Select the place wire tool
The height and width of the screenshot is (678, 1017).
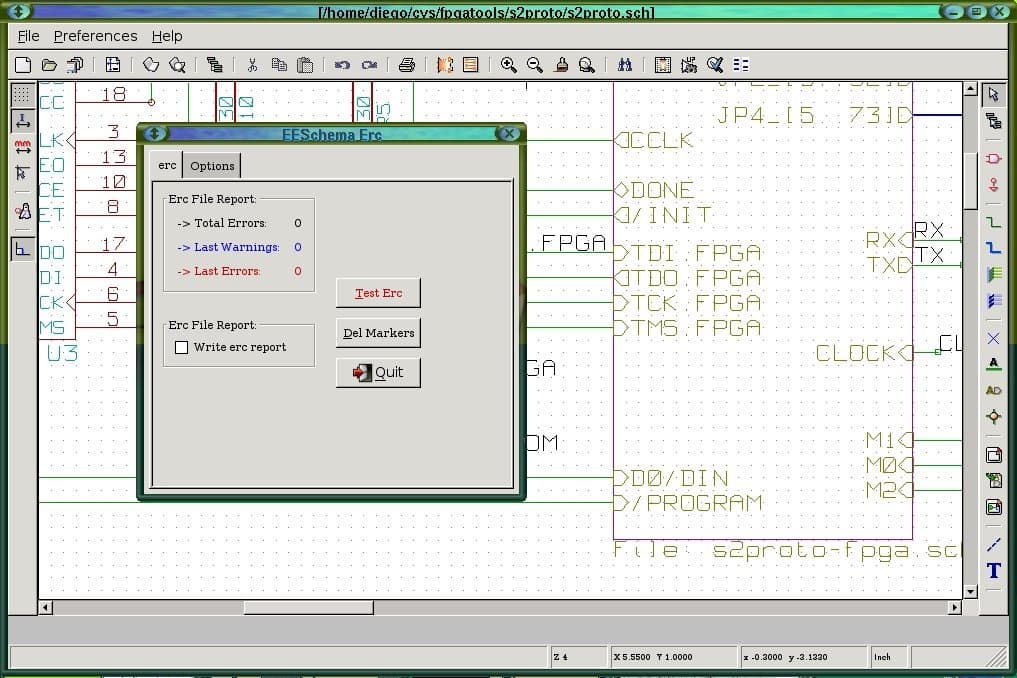[x=993, y=222]
